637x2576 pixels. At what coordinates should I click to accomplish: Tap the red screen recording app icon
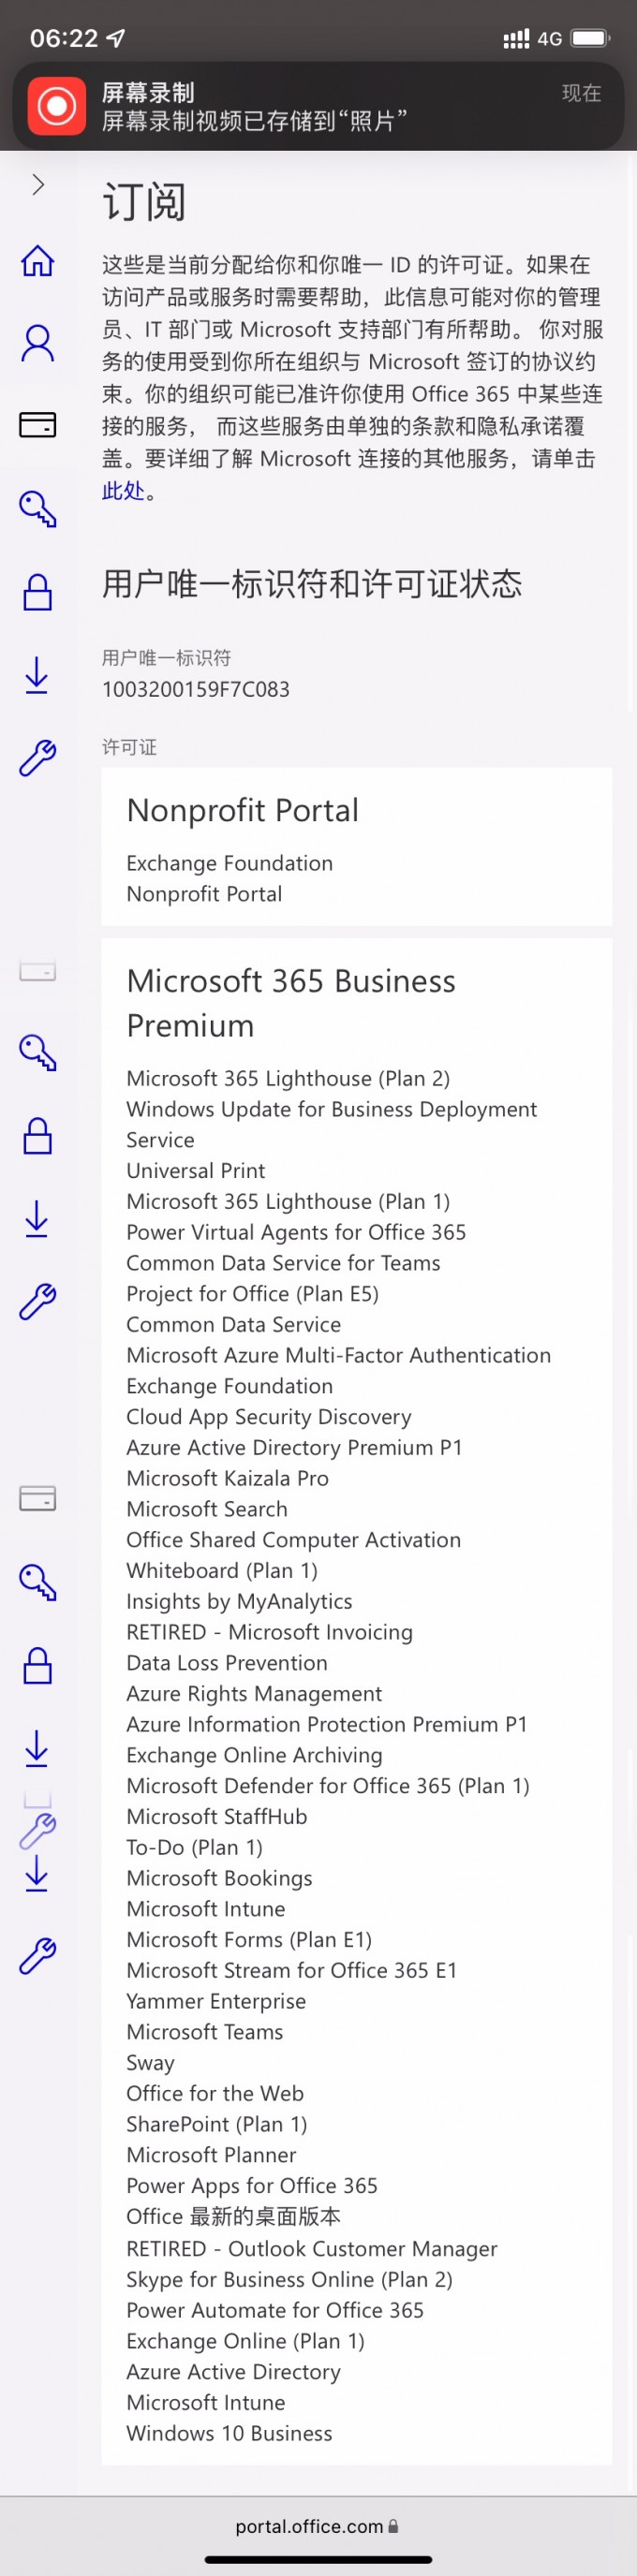(57, 106)
